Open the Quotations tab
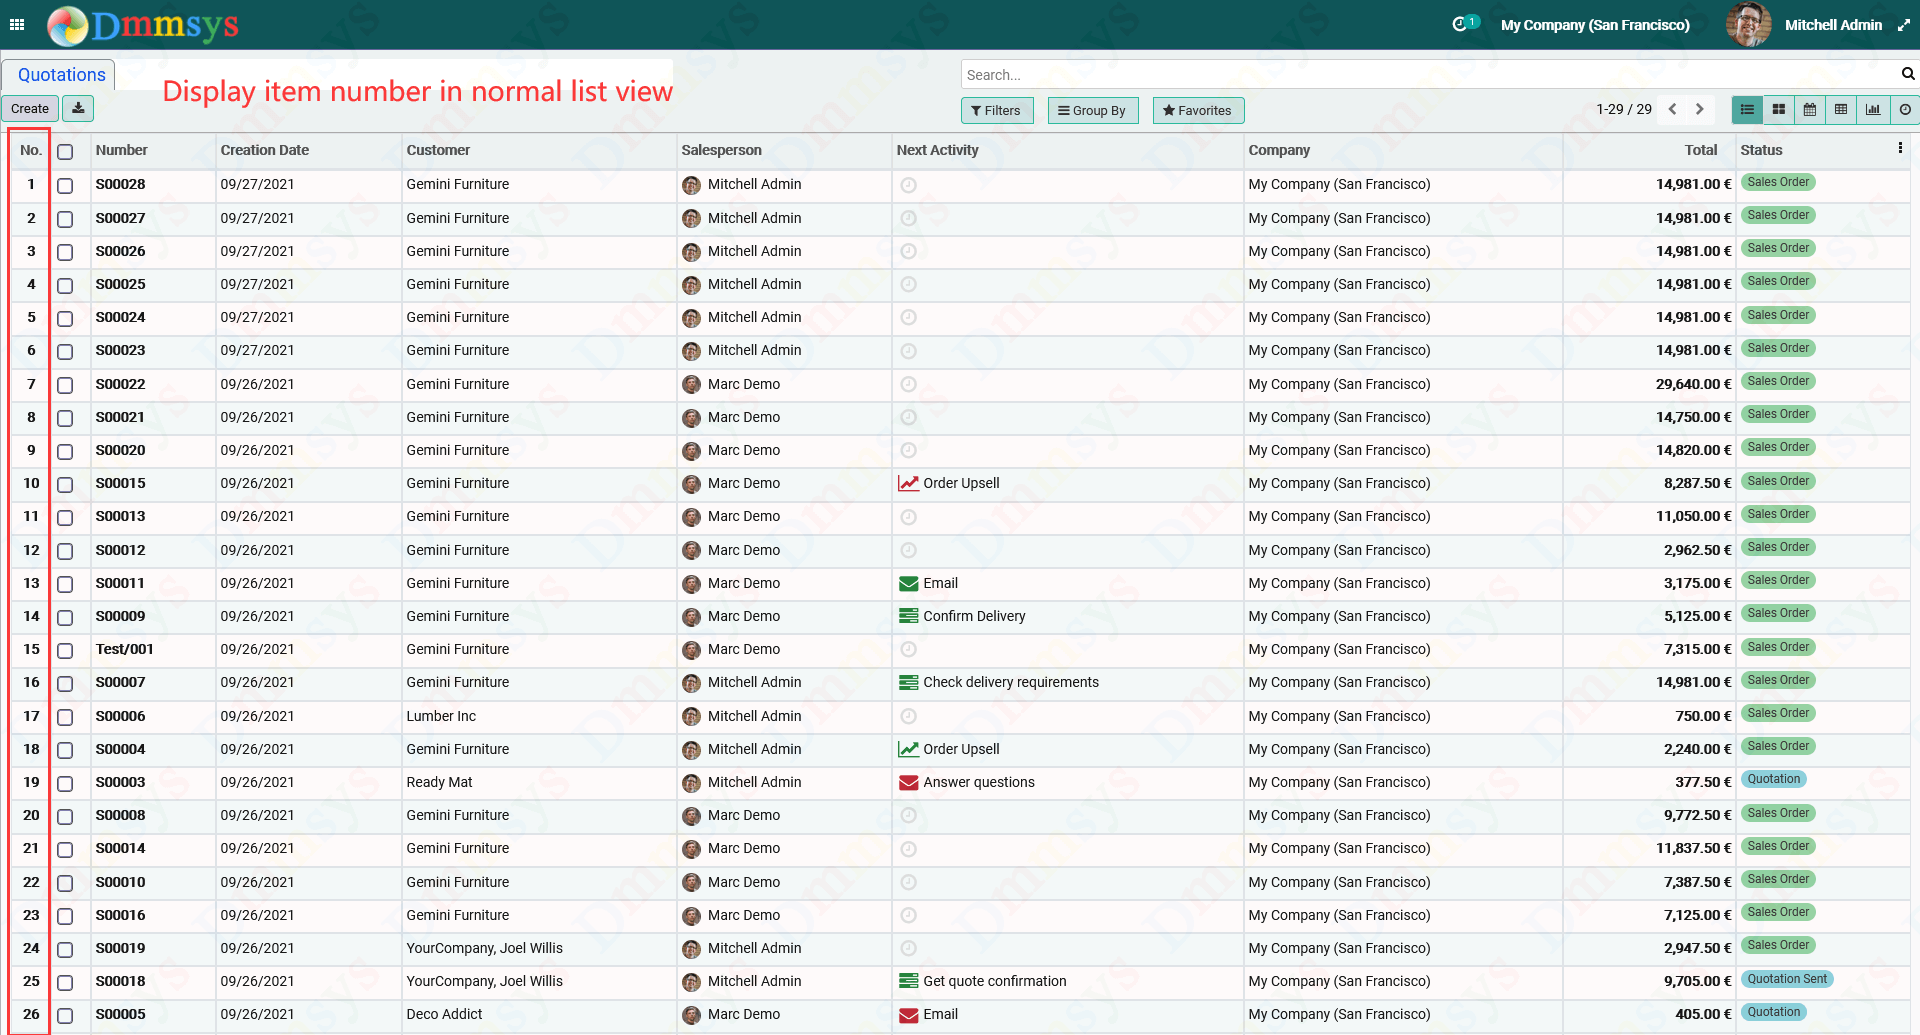The image size is (1920, 1035). pos(59,75)
